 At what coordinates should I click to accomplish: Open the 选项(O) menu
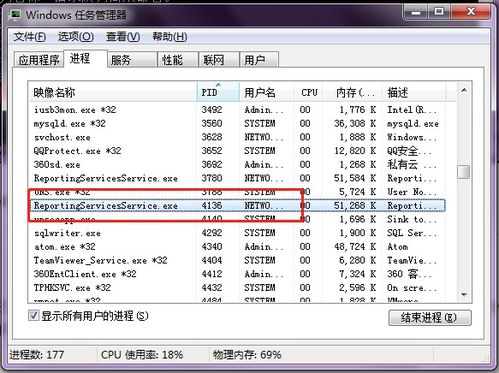pos(76,36)
